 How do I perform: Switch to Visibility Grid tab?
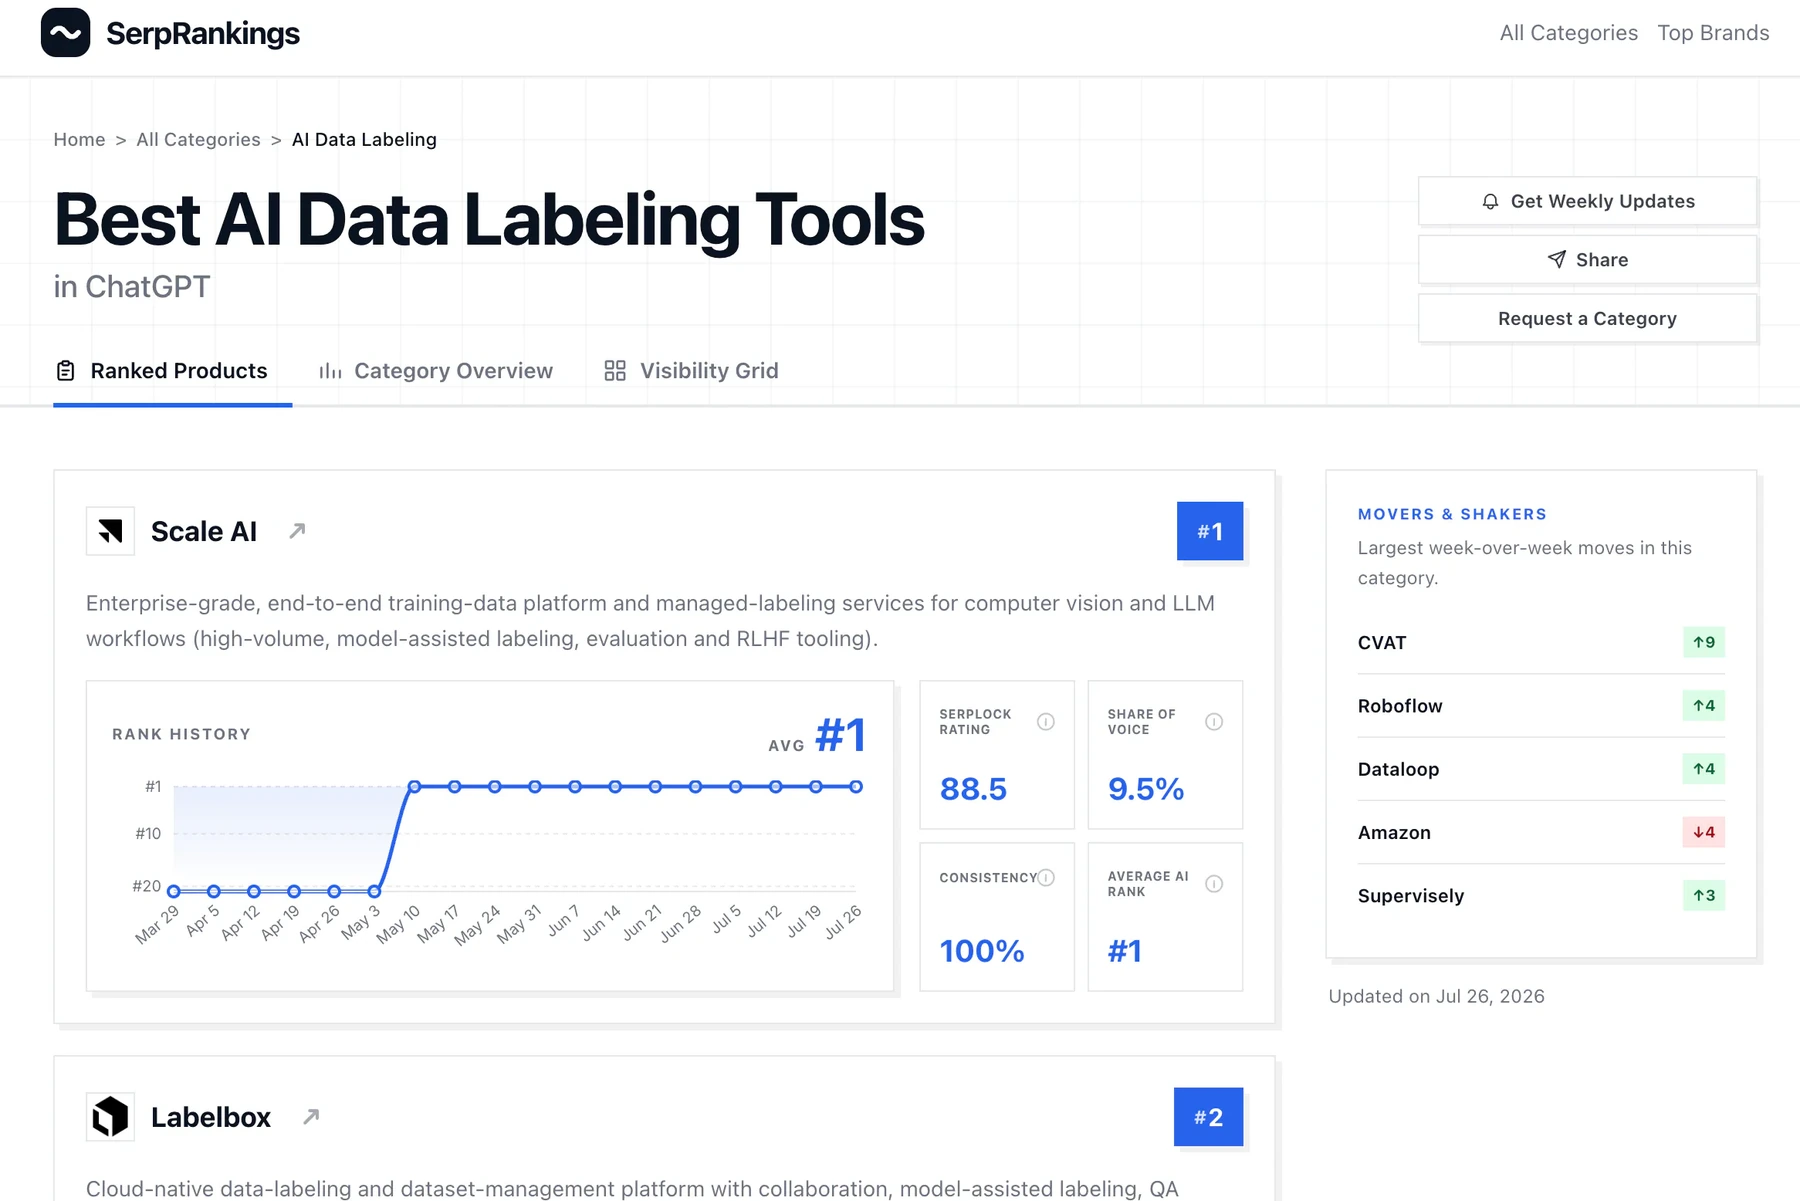[691, 371]
